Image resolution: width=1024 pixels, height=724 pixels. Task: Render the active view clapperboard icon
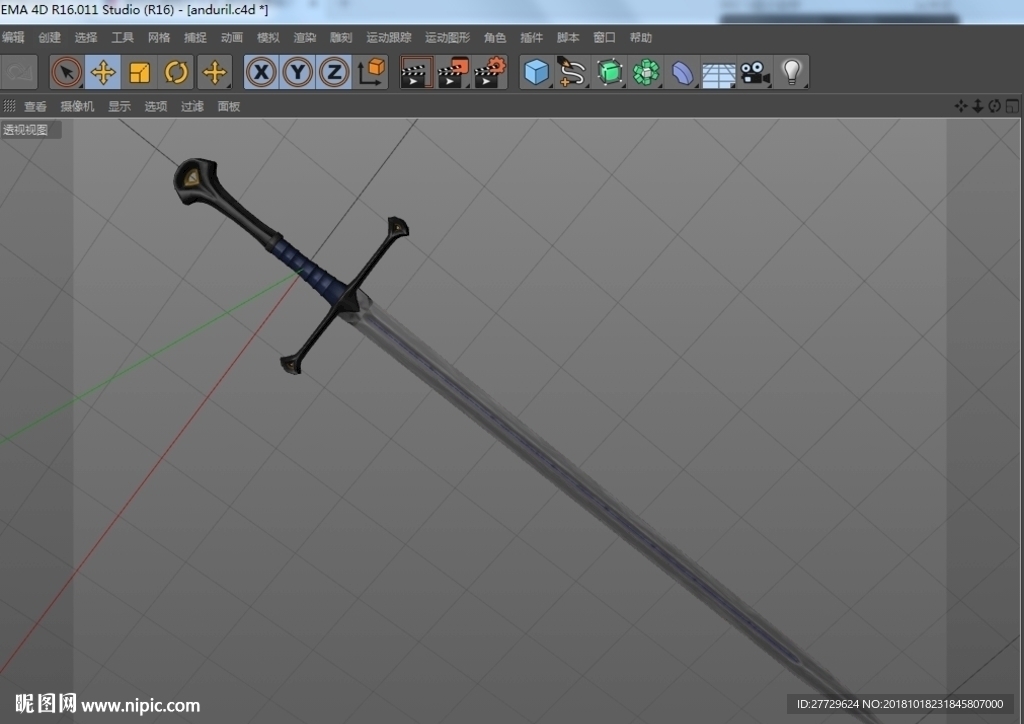(416, 72)
